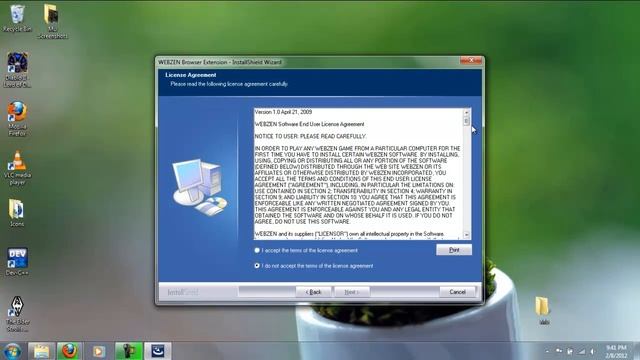Select the Icons folder on desktop
The height and width of the screenshot is (360, 640).
pos(17,212)
